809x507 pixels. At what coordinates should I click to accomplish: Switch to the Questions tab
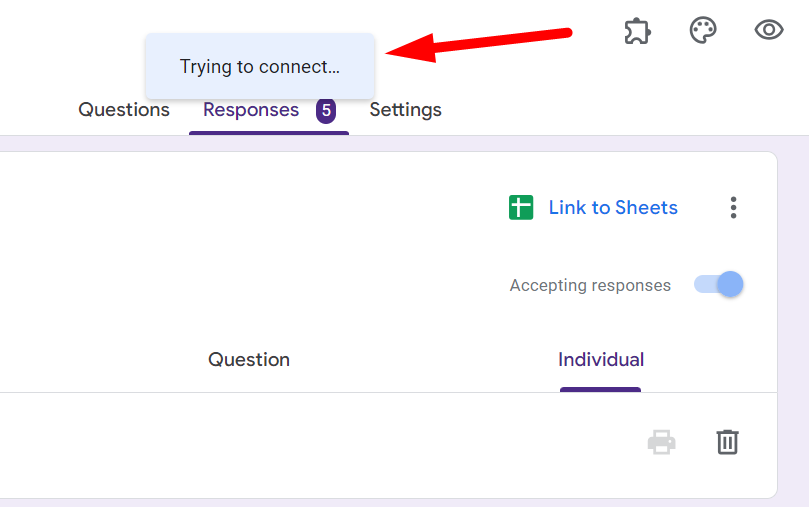(x=124, y=110)
